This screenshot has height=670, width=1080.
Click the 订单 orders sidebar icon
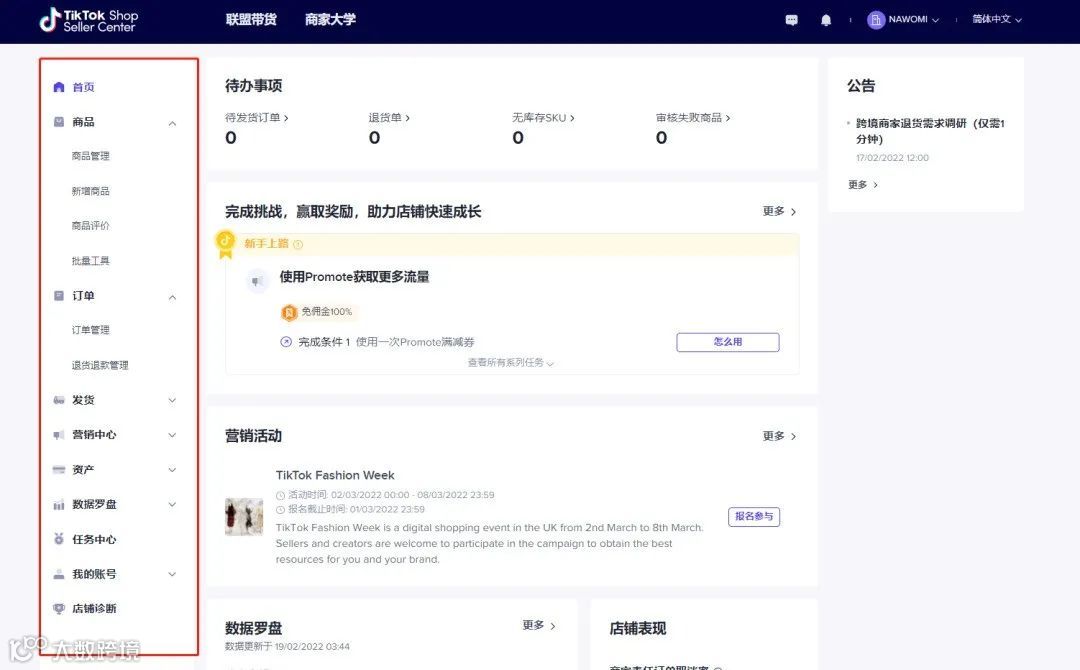click(59, 295)
